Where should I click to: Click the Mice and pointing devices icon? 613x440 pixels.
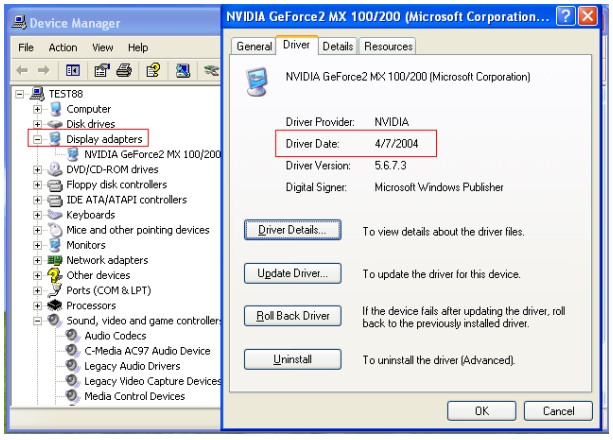tap(56, 230)
